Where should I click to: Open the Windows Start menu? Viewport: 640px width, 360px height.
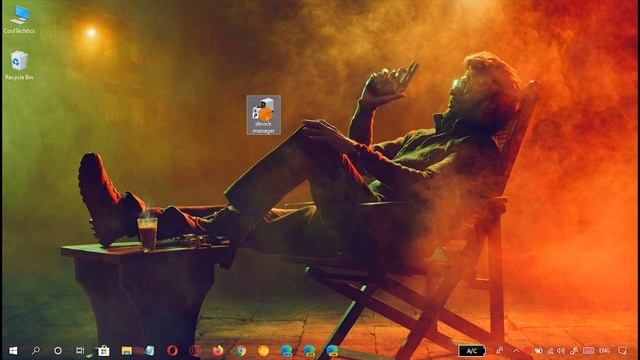[13, 351]
